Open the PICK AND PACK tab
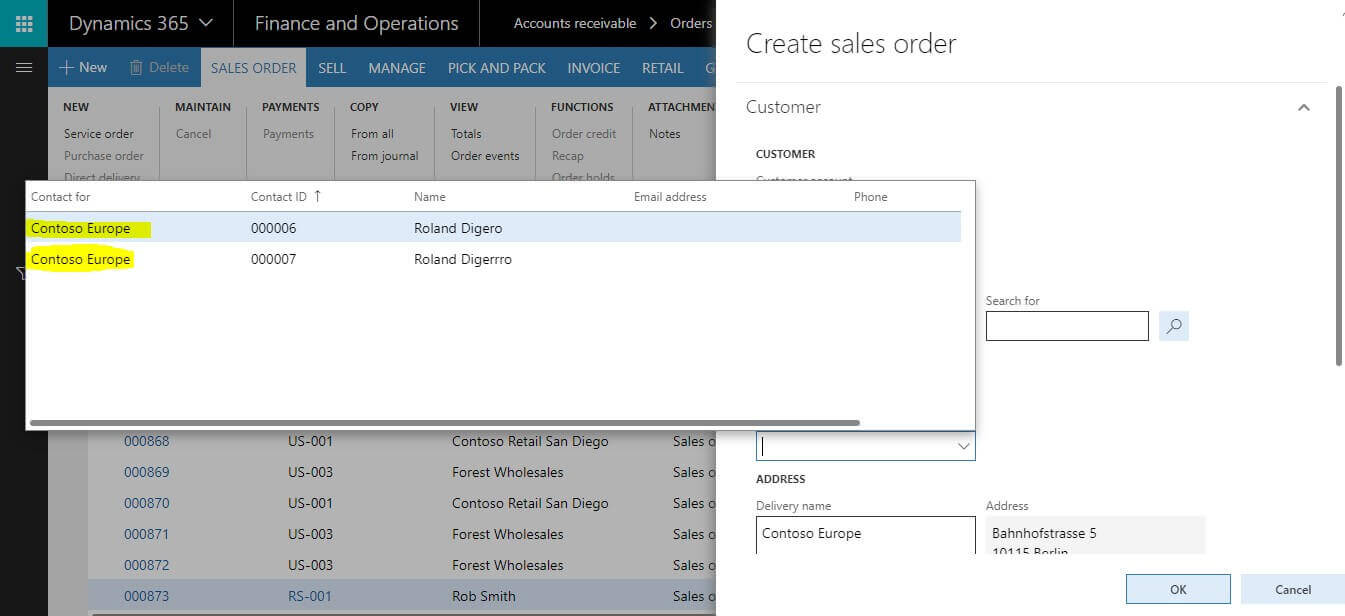The height and width of the screenshot is (616, 1345). coord(497,68)
